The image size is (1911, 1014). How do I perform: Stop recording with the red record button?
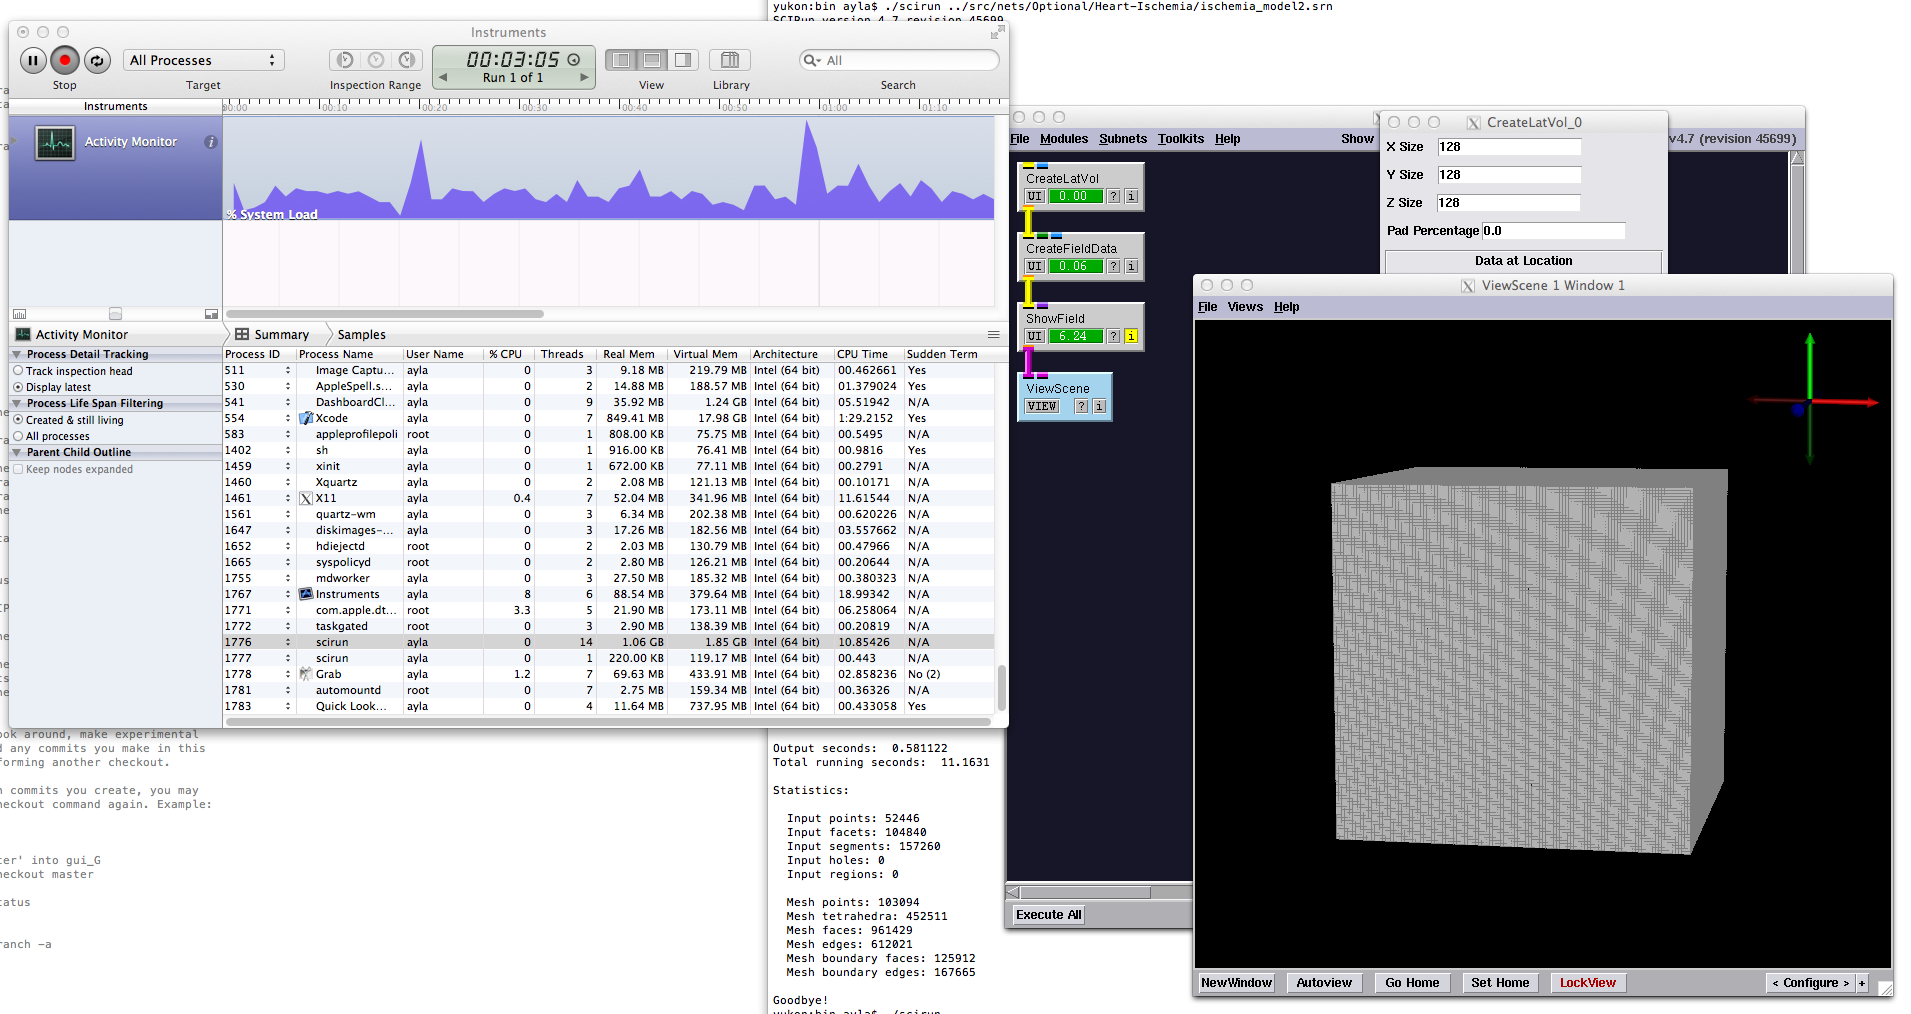(x=65, y=60)
